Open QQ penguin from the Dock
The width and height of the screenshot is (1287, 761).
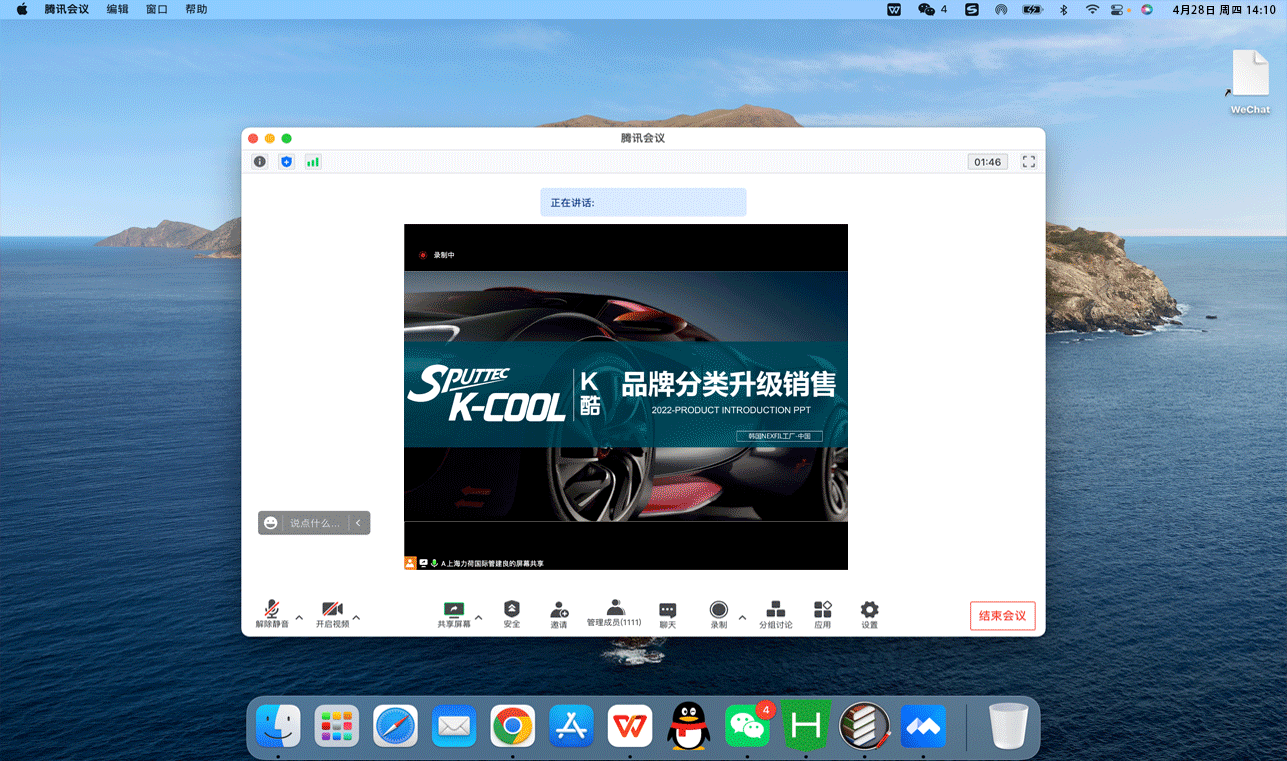coord(688,726)
